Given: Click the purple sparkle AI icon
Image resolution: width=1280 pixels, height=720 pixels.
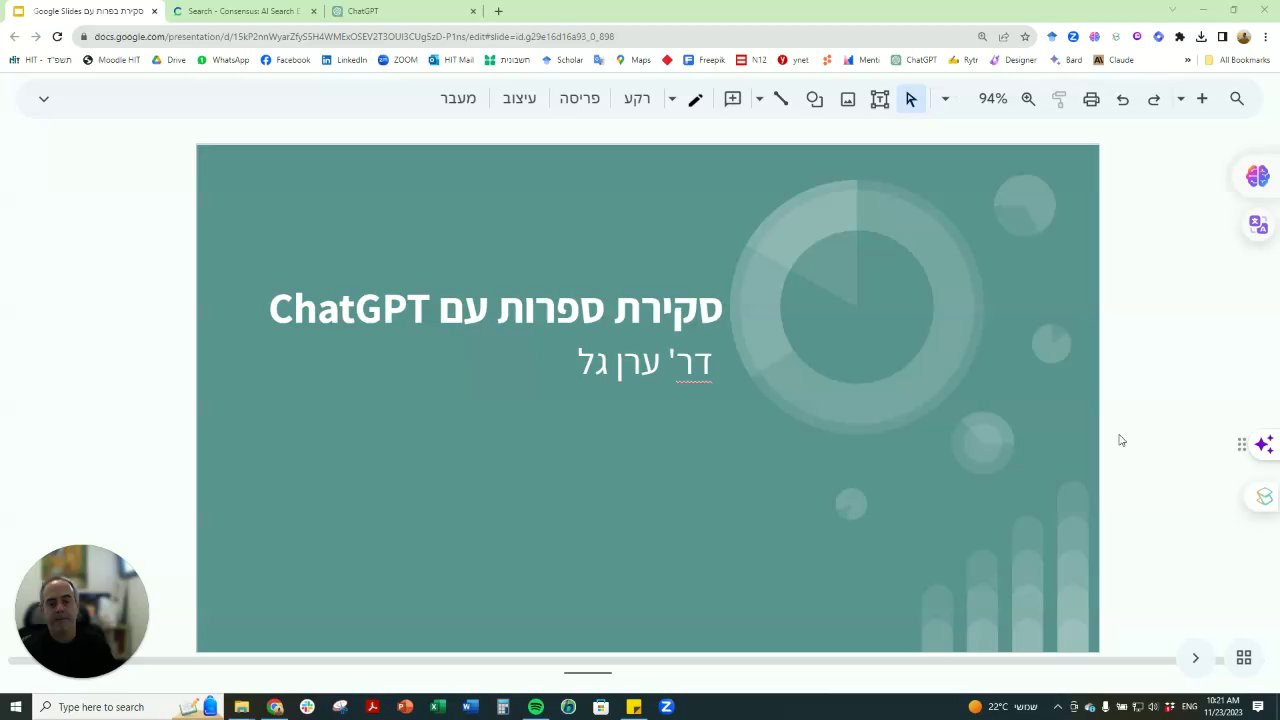Looking at the screenshot, I should click(1264, 444).
